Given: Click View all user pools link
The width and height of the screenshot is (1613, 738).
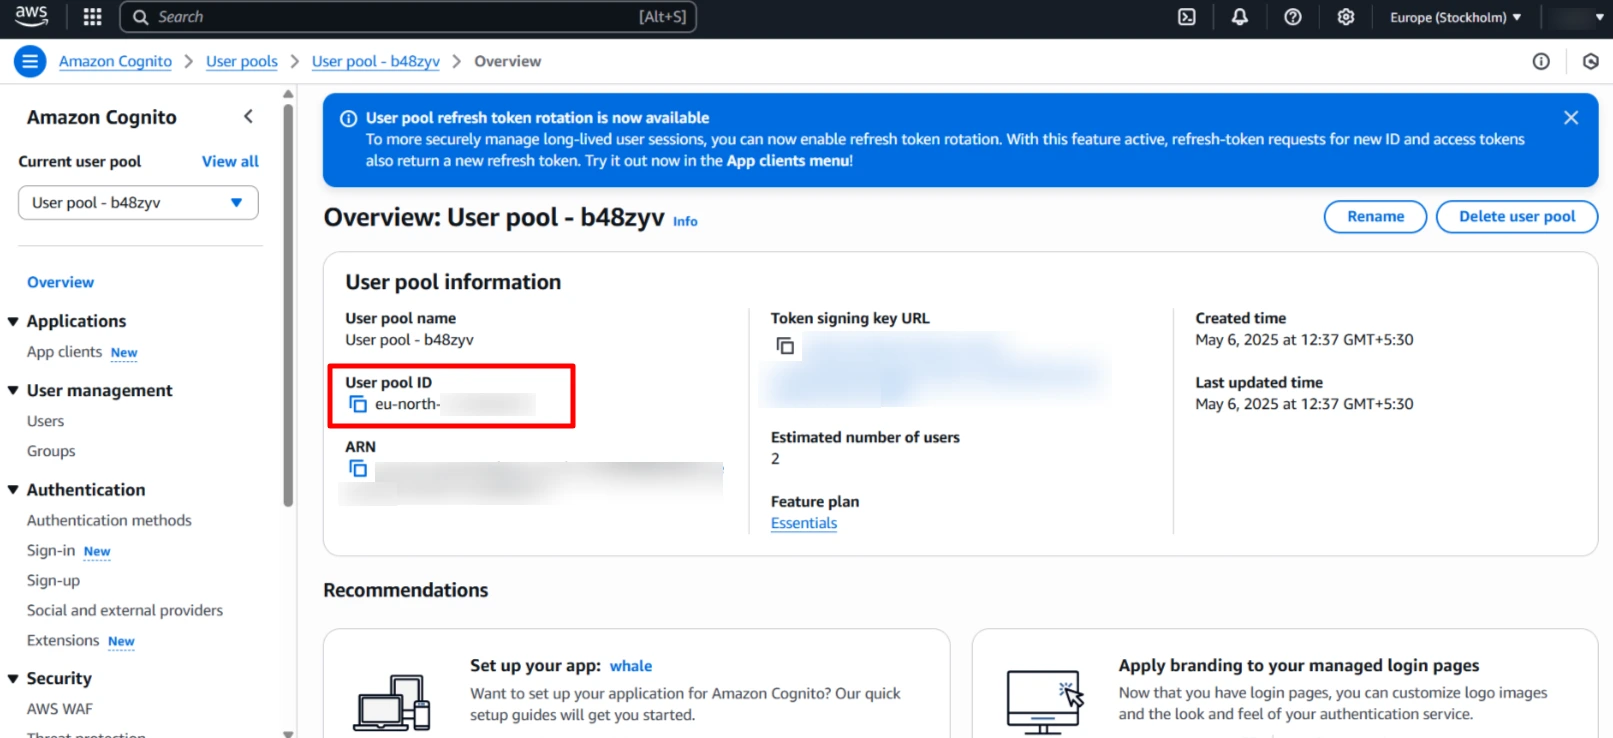Looking at the screenshot, I should point(230,161).
